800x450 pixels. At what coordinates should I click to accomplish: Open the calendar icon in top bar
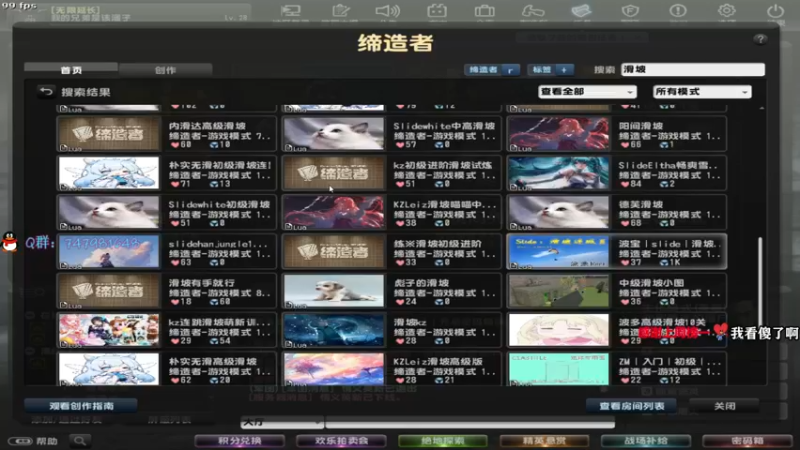(437, 11)
